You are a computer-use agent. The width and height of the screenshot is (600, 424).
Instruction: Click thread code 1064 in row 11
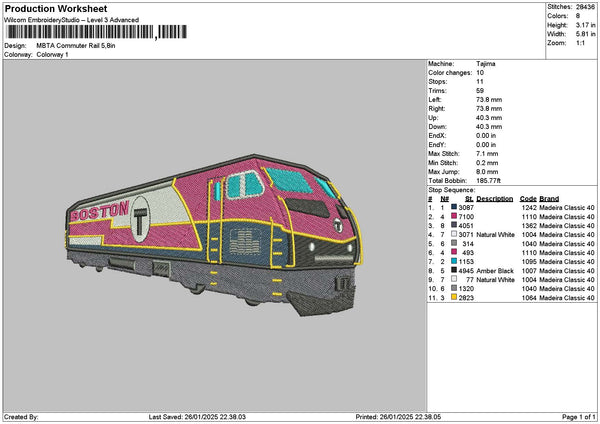pos(529,298)
